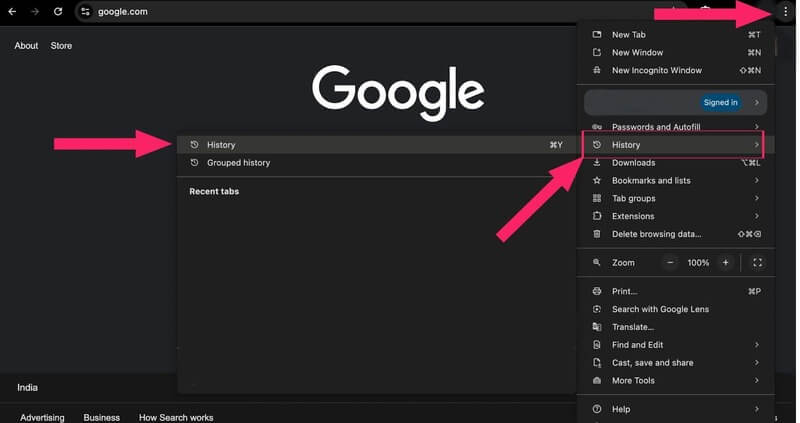Open More Tools submenu
The height and width of the screenshot is (423, 800).
click(x=676, y=381)
